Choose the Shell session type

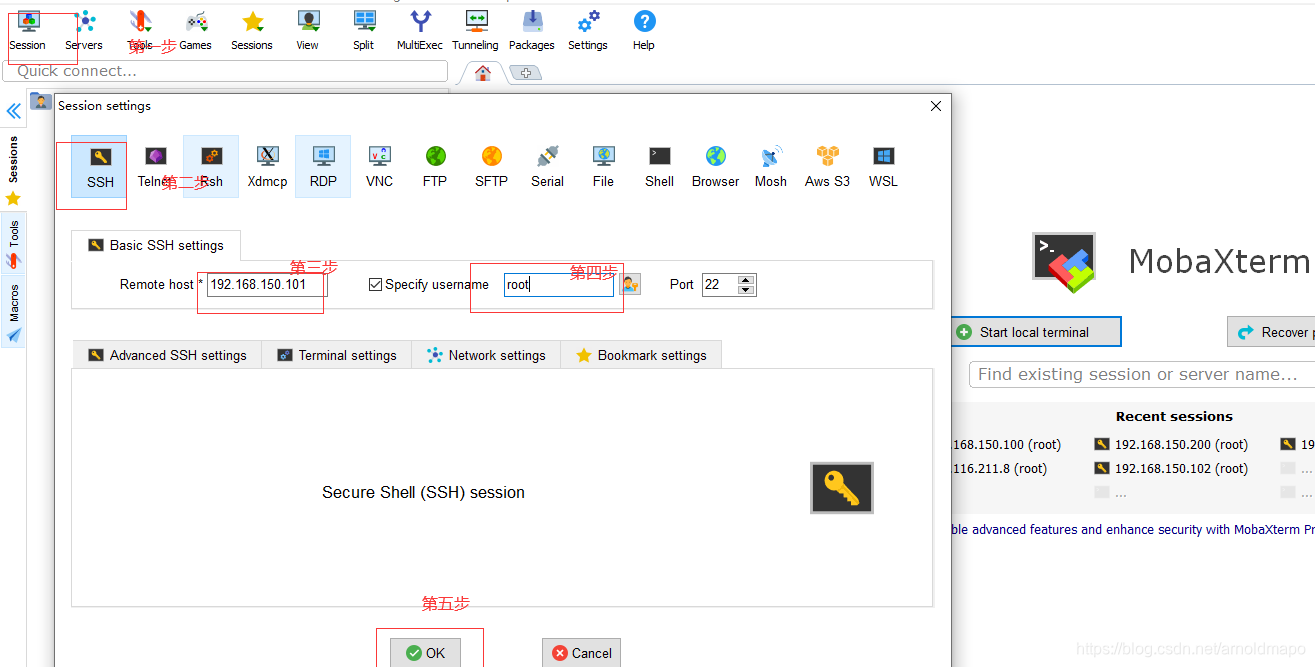tap(659, 166)
